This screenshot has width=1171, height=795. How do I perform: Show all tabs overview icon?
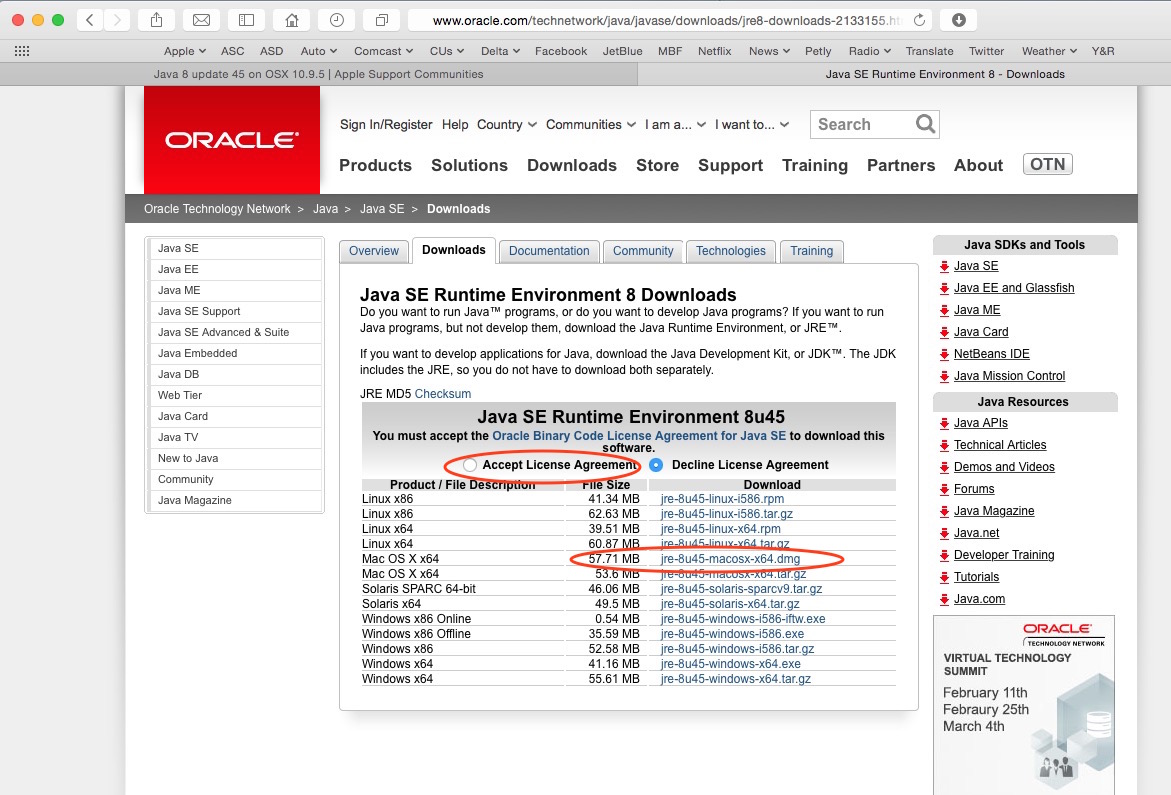click(x=382, y=20)
